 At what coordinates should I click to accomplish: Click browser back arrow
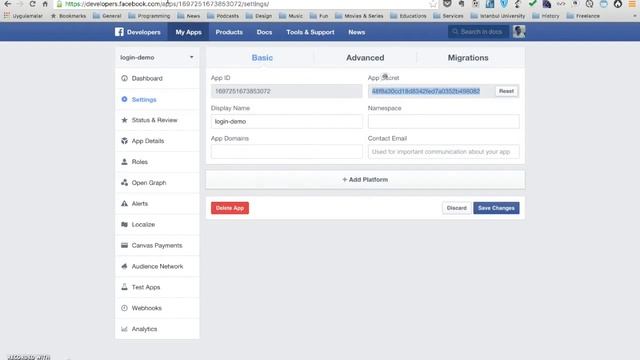pyautogui.click(x=8, y=4)
